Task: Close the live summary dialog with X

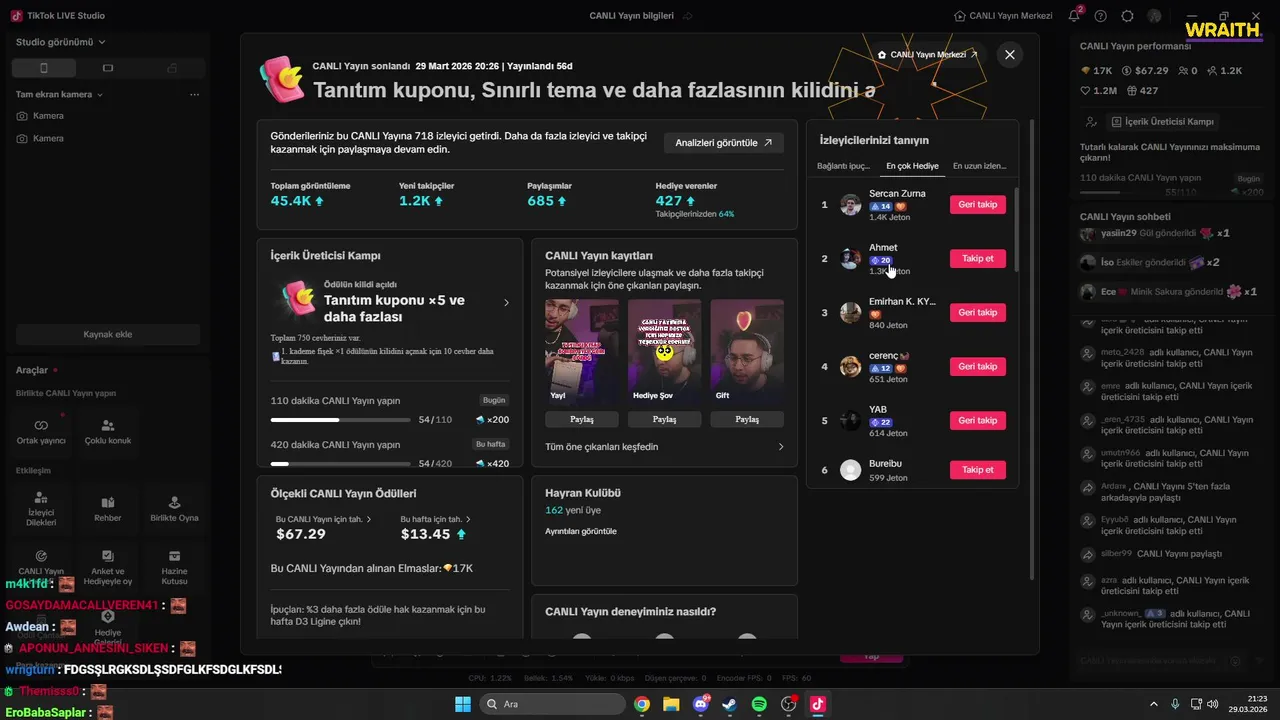Action: [1010, 55]
